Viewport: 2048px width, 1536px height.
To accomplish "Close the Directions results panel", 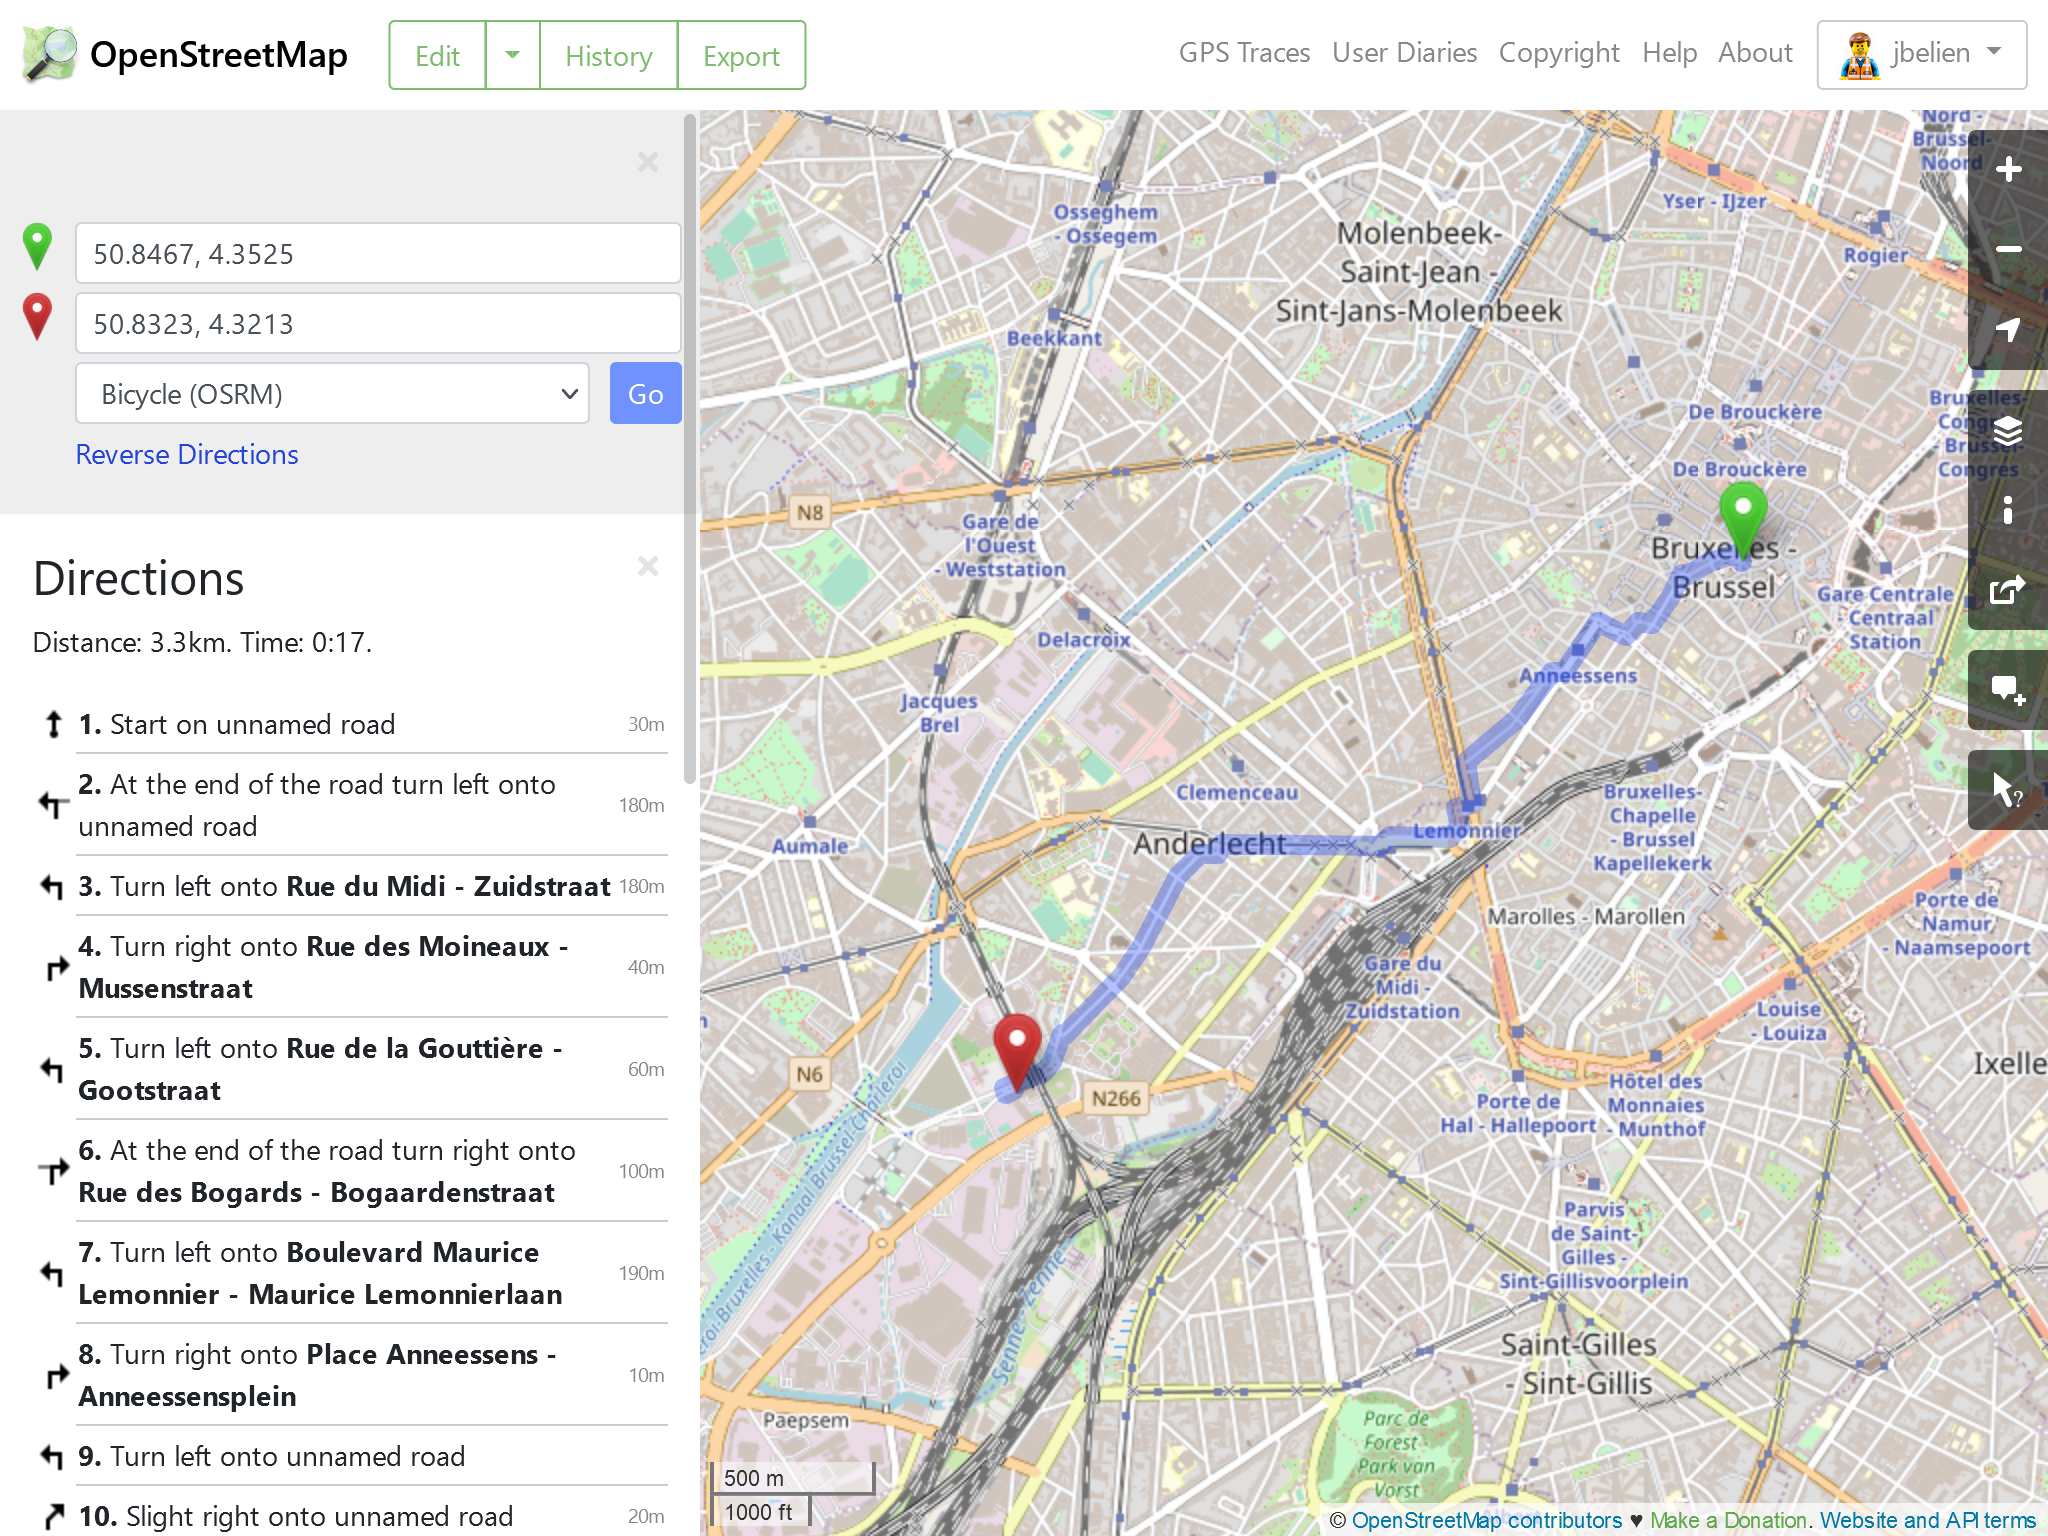I will pos(647,566).
